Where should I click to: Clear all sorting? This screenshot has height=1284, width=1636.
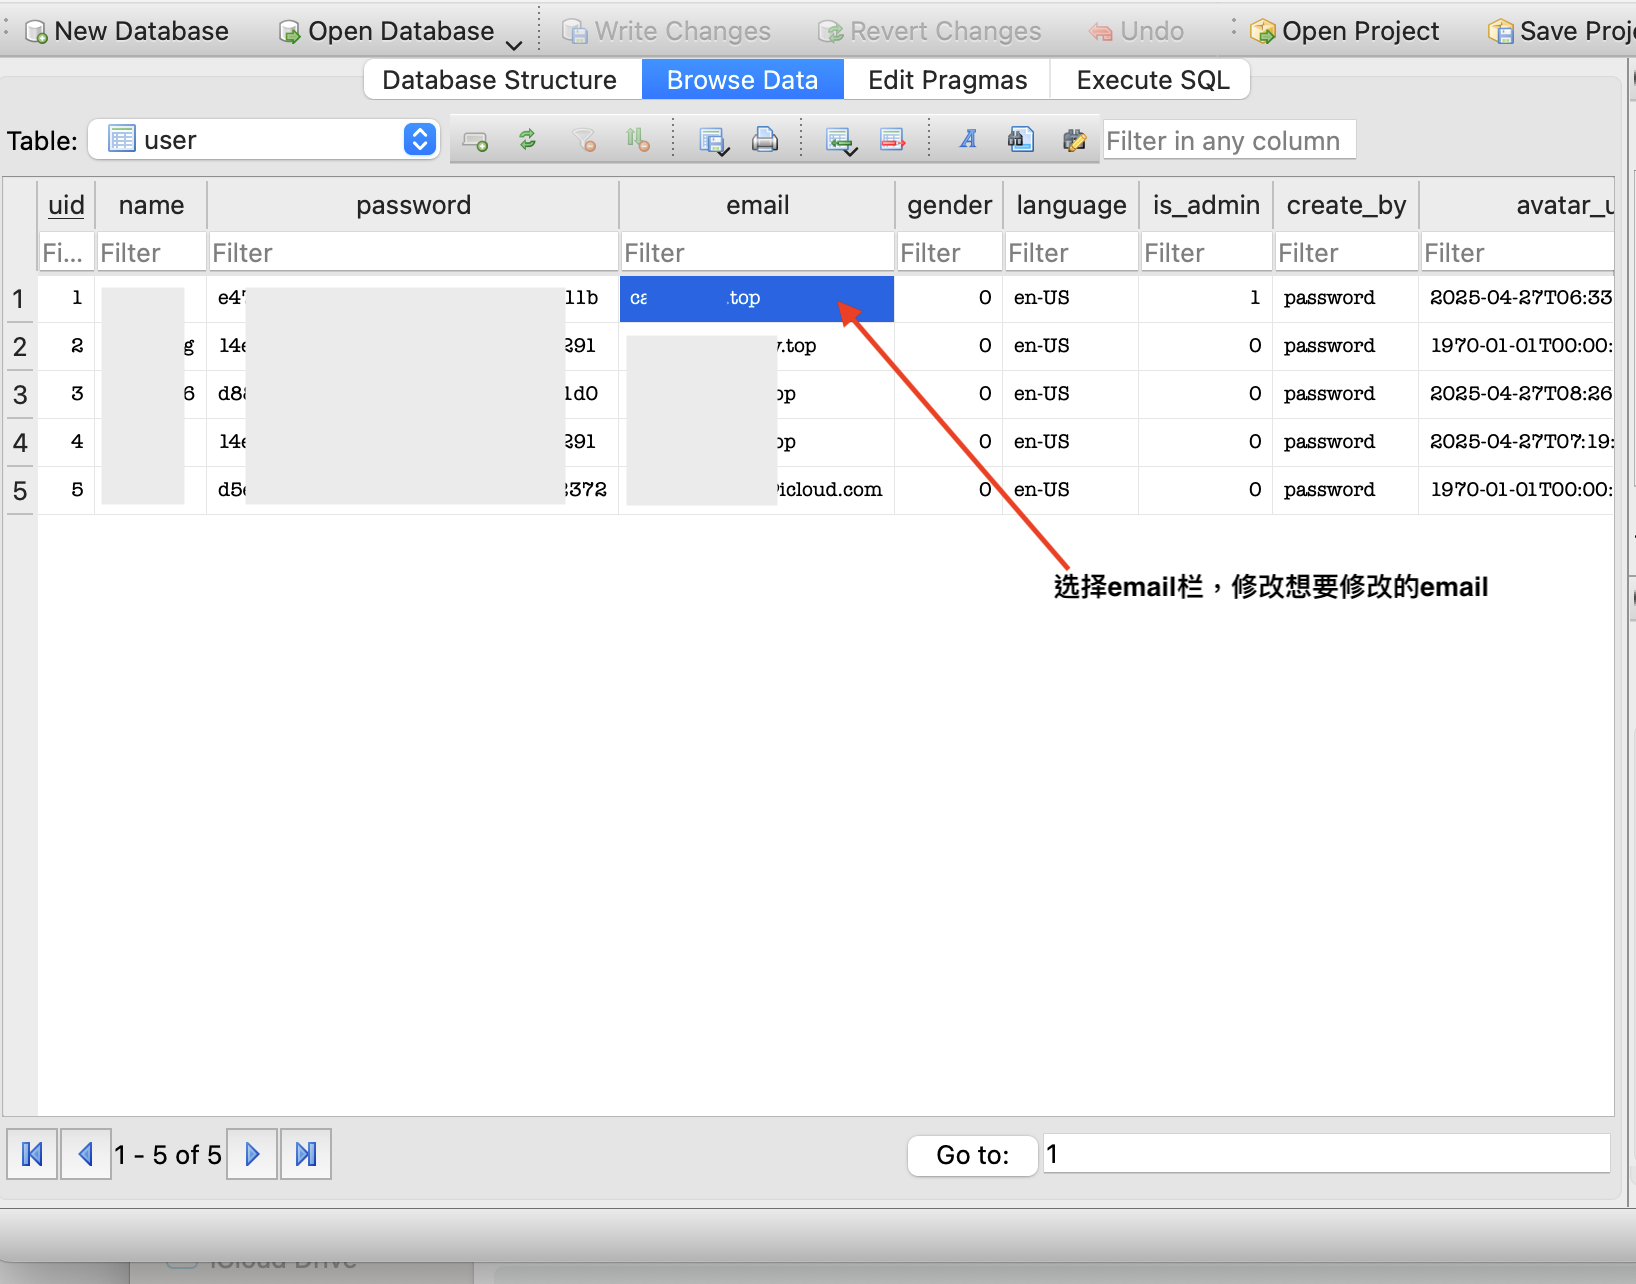tap(638, 139)
